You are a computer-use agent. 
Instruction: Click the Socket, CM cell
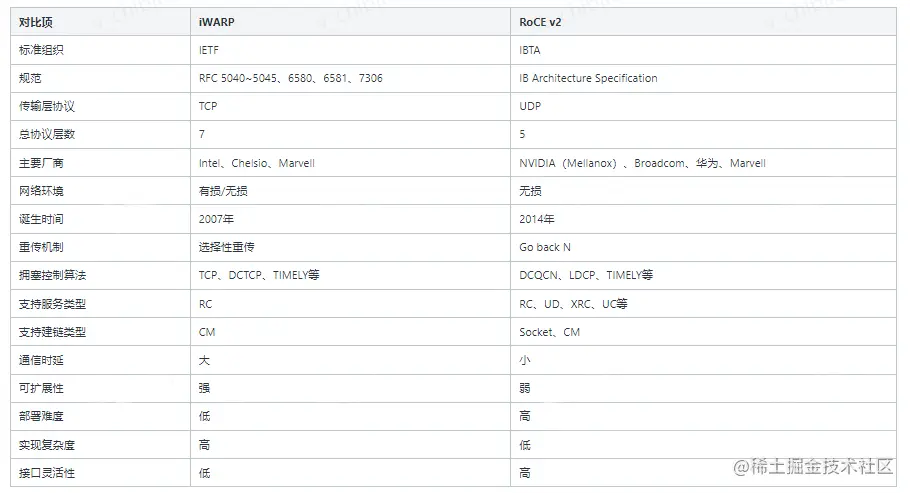(x=549, y=332)
